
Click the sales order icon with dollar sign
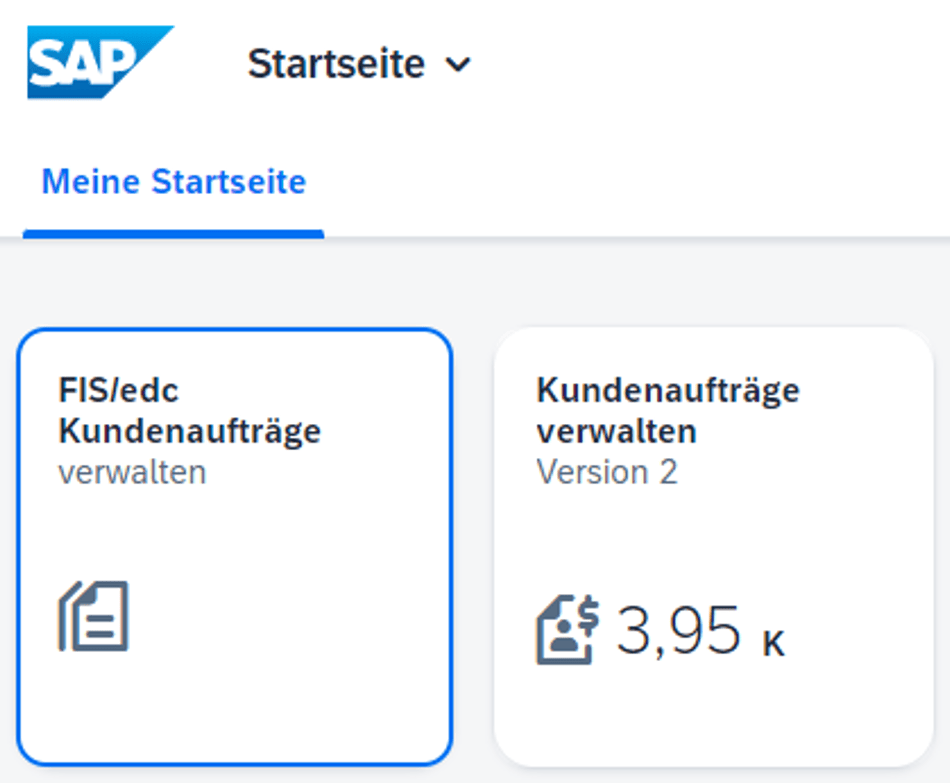tap(568, 630)
